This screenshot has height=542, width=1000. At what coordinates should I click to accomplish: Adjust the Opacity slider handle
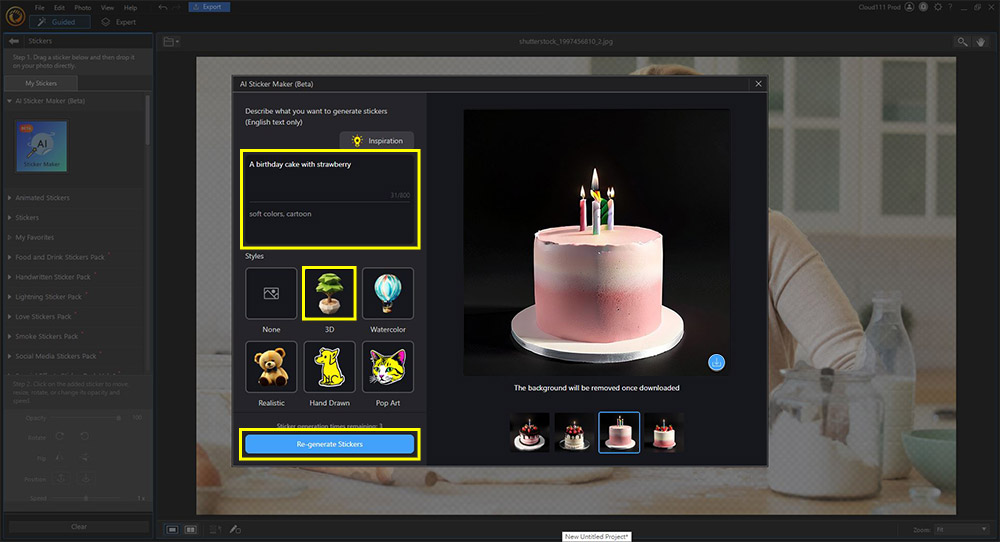119,418
